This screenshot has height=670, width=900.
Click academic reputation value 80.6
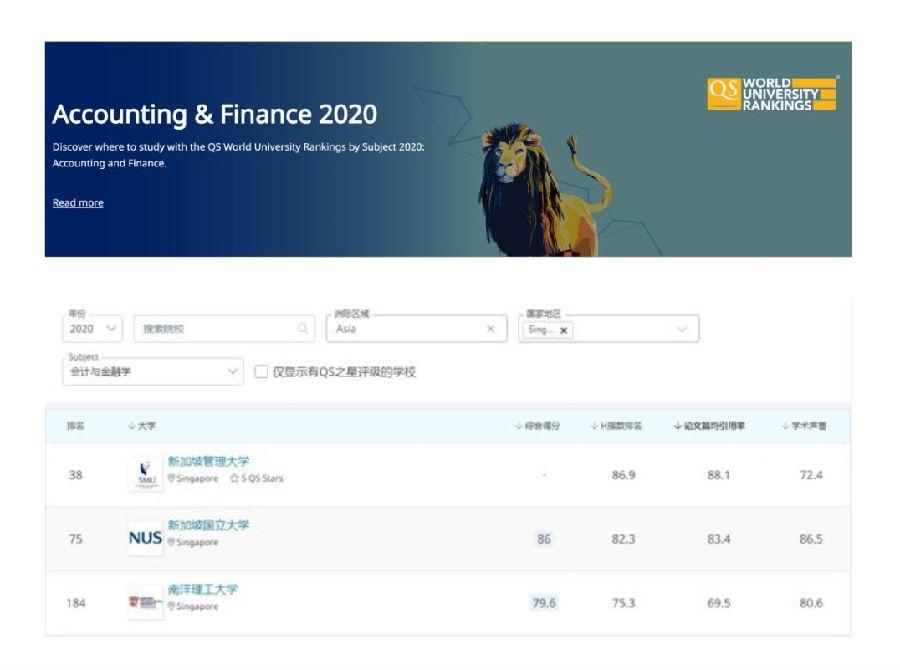click(811, 603)
